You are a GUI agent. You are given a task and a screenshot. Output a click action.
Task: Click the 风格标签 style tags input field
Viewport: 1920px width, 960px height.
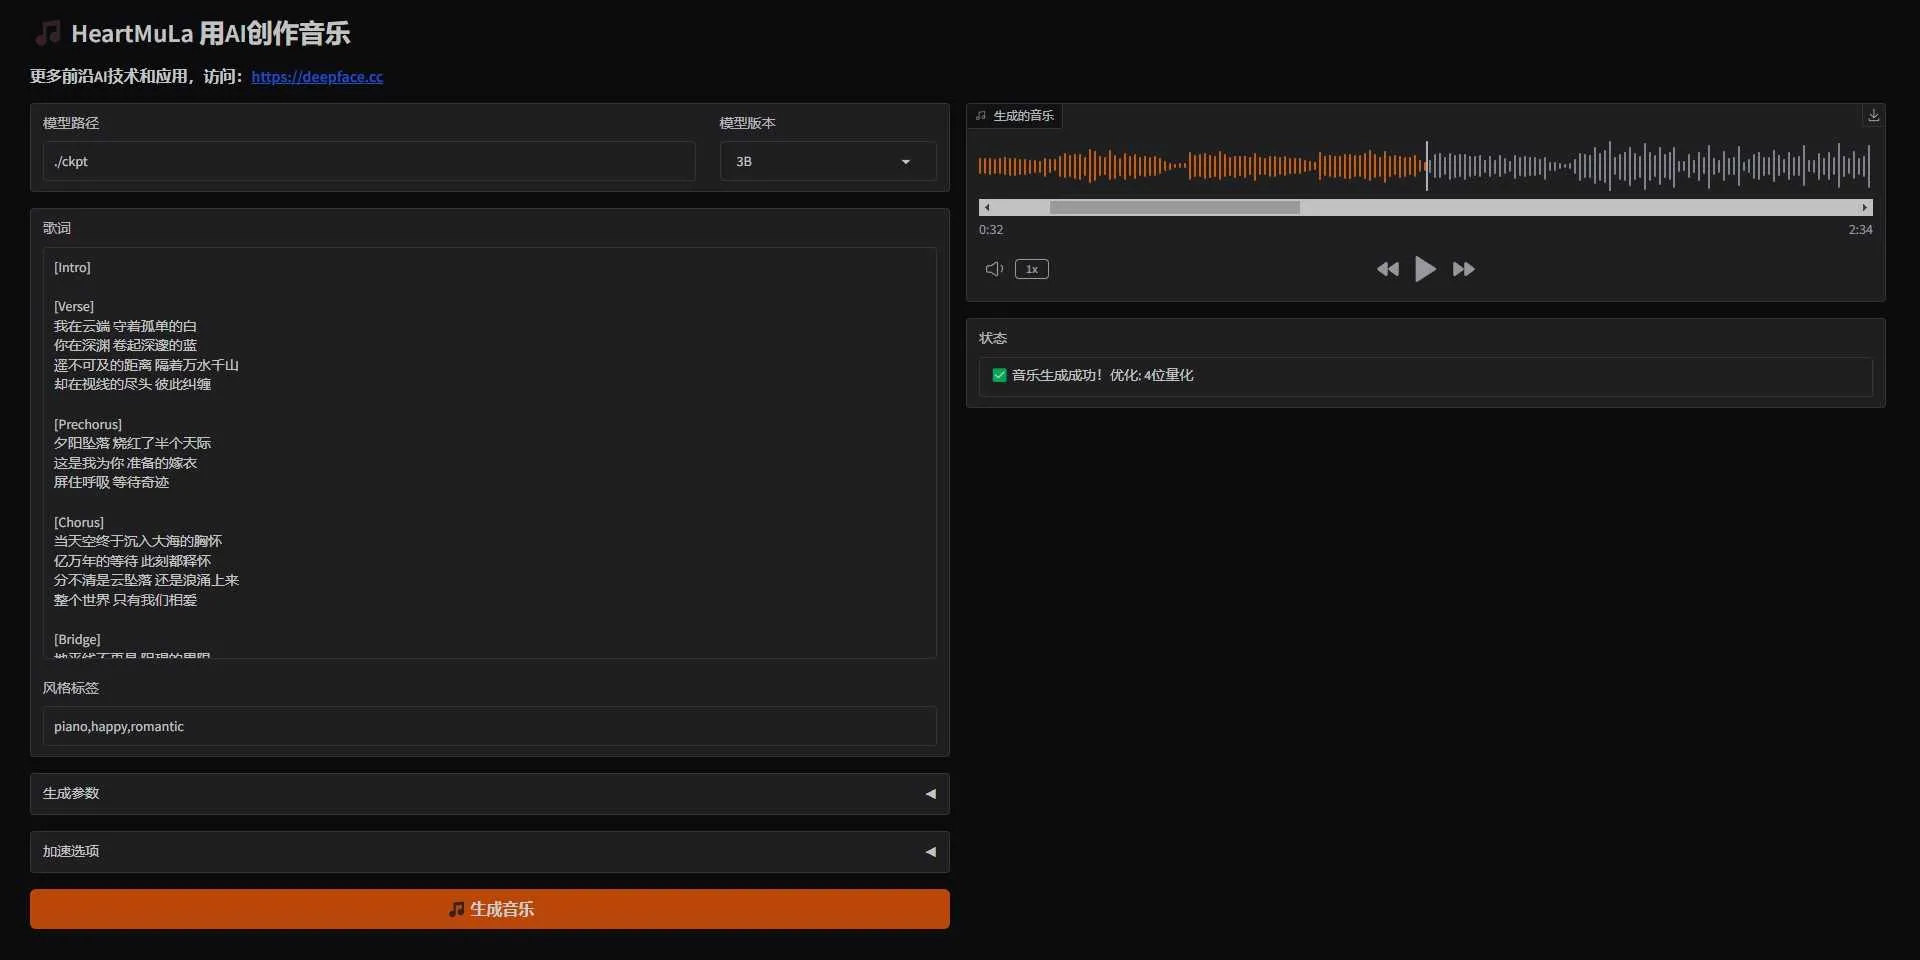point(489,727)
